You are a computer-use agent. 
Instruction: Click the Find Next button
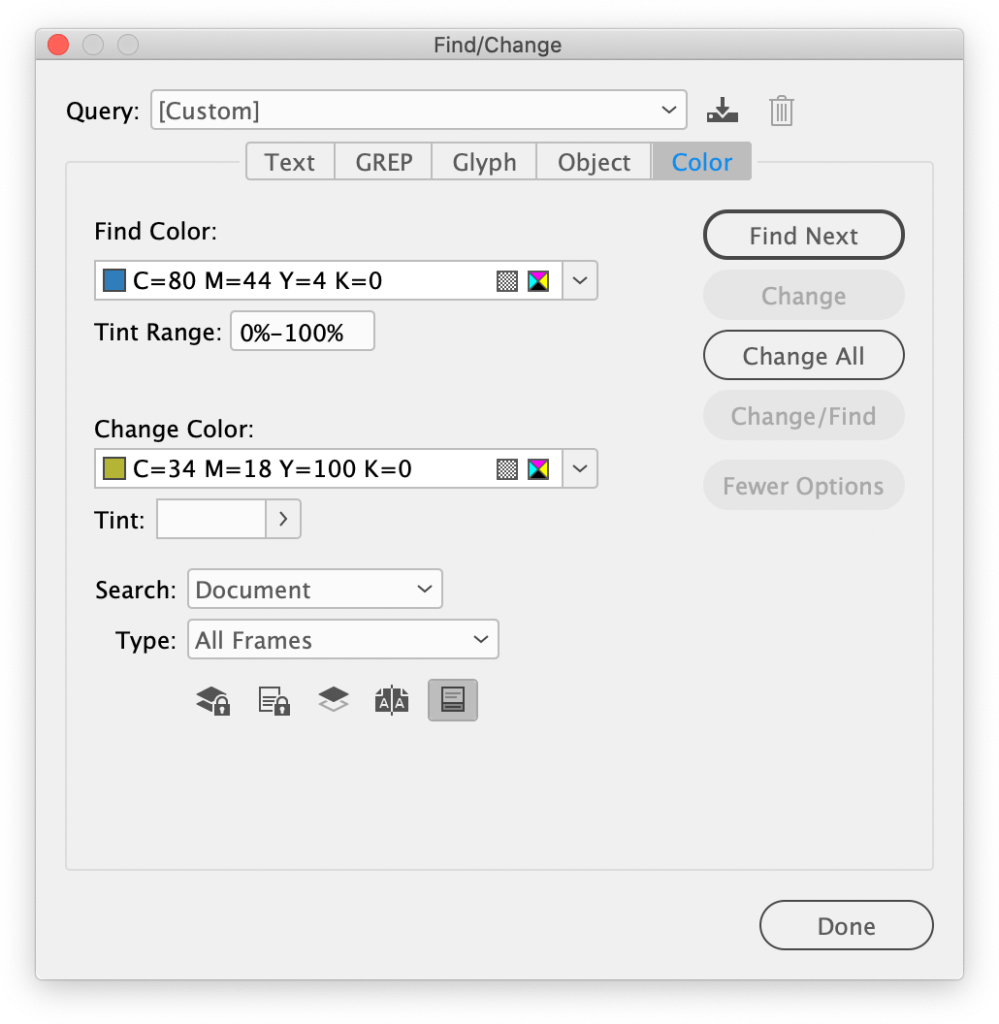pyautogui.click(x=803, y=235)
